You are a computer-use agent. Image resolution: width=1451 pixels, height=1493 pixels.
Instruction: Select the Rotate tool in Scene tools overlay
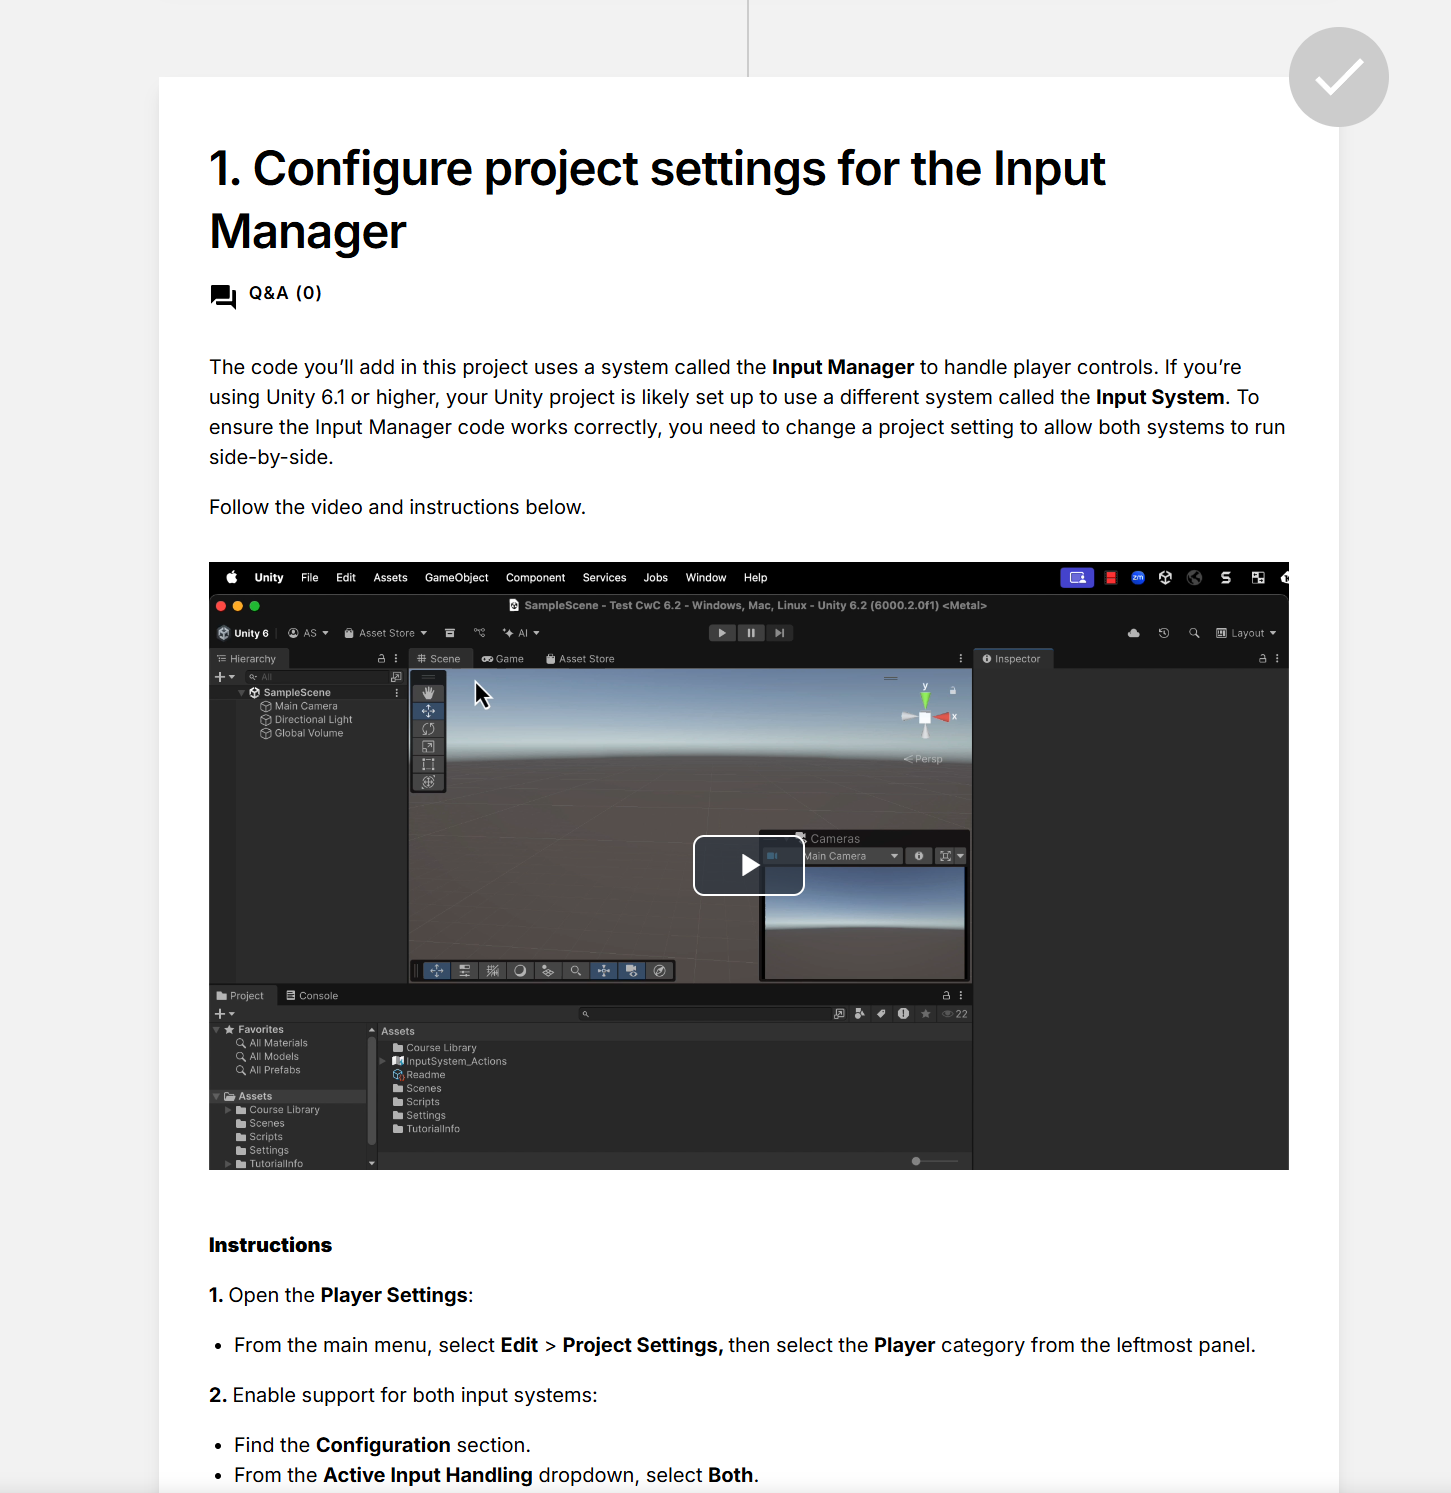click(428, 729)
